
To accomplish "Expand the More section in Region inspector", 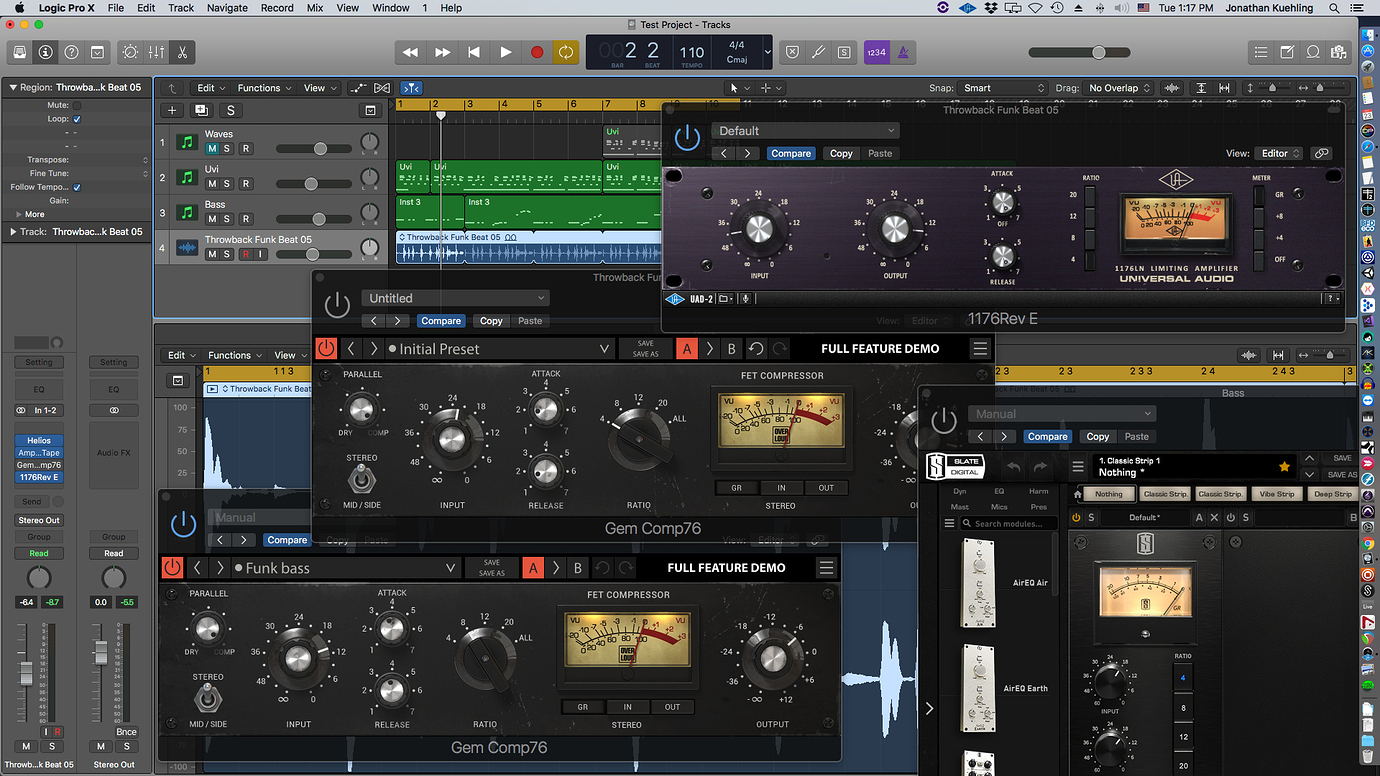I will coord(19,214).
